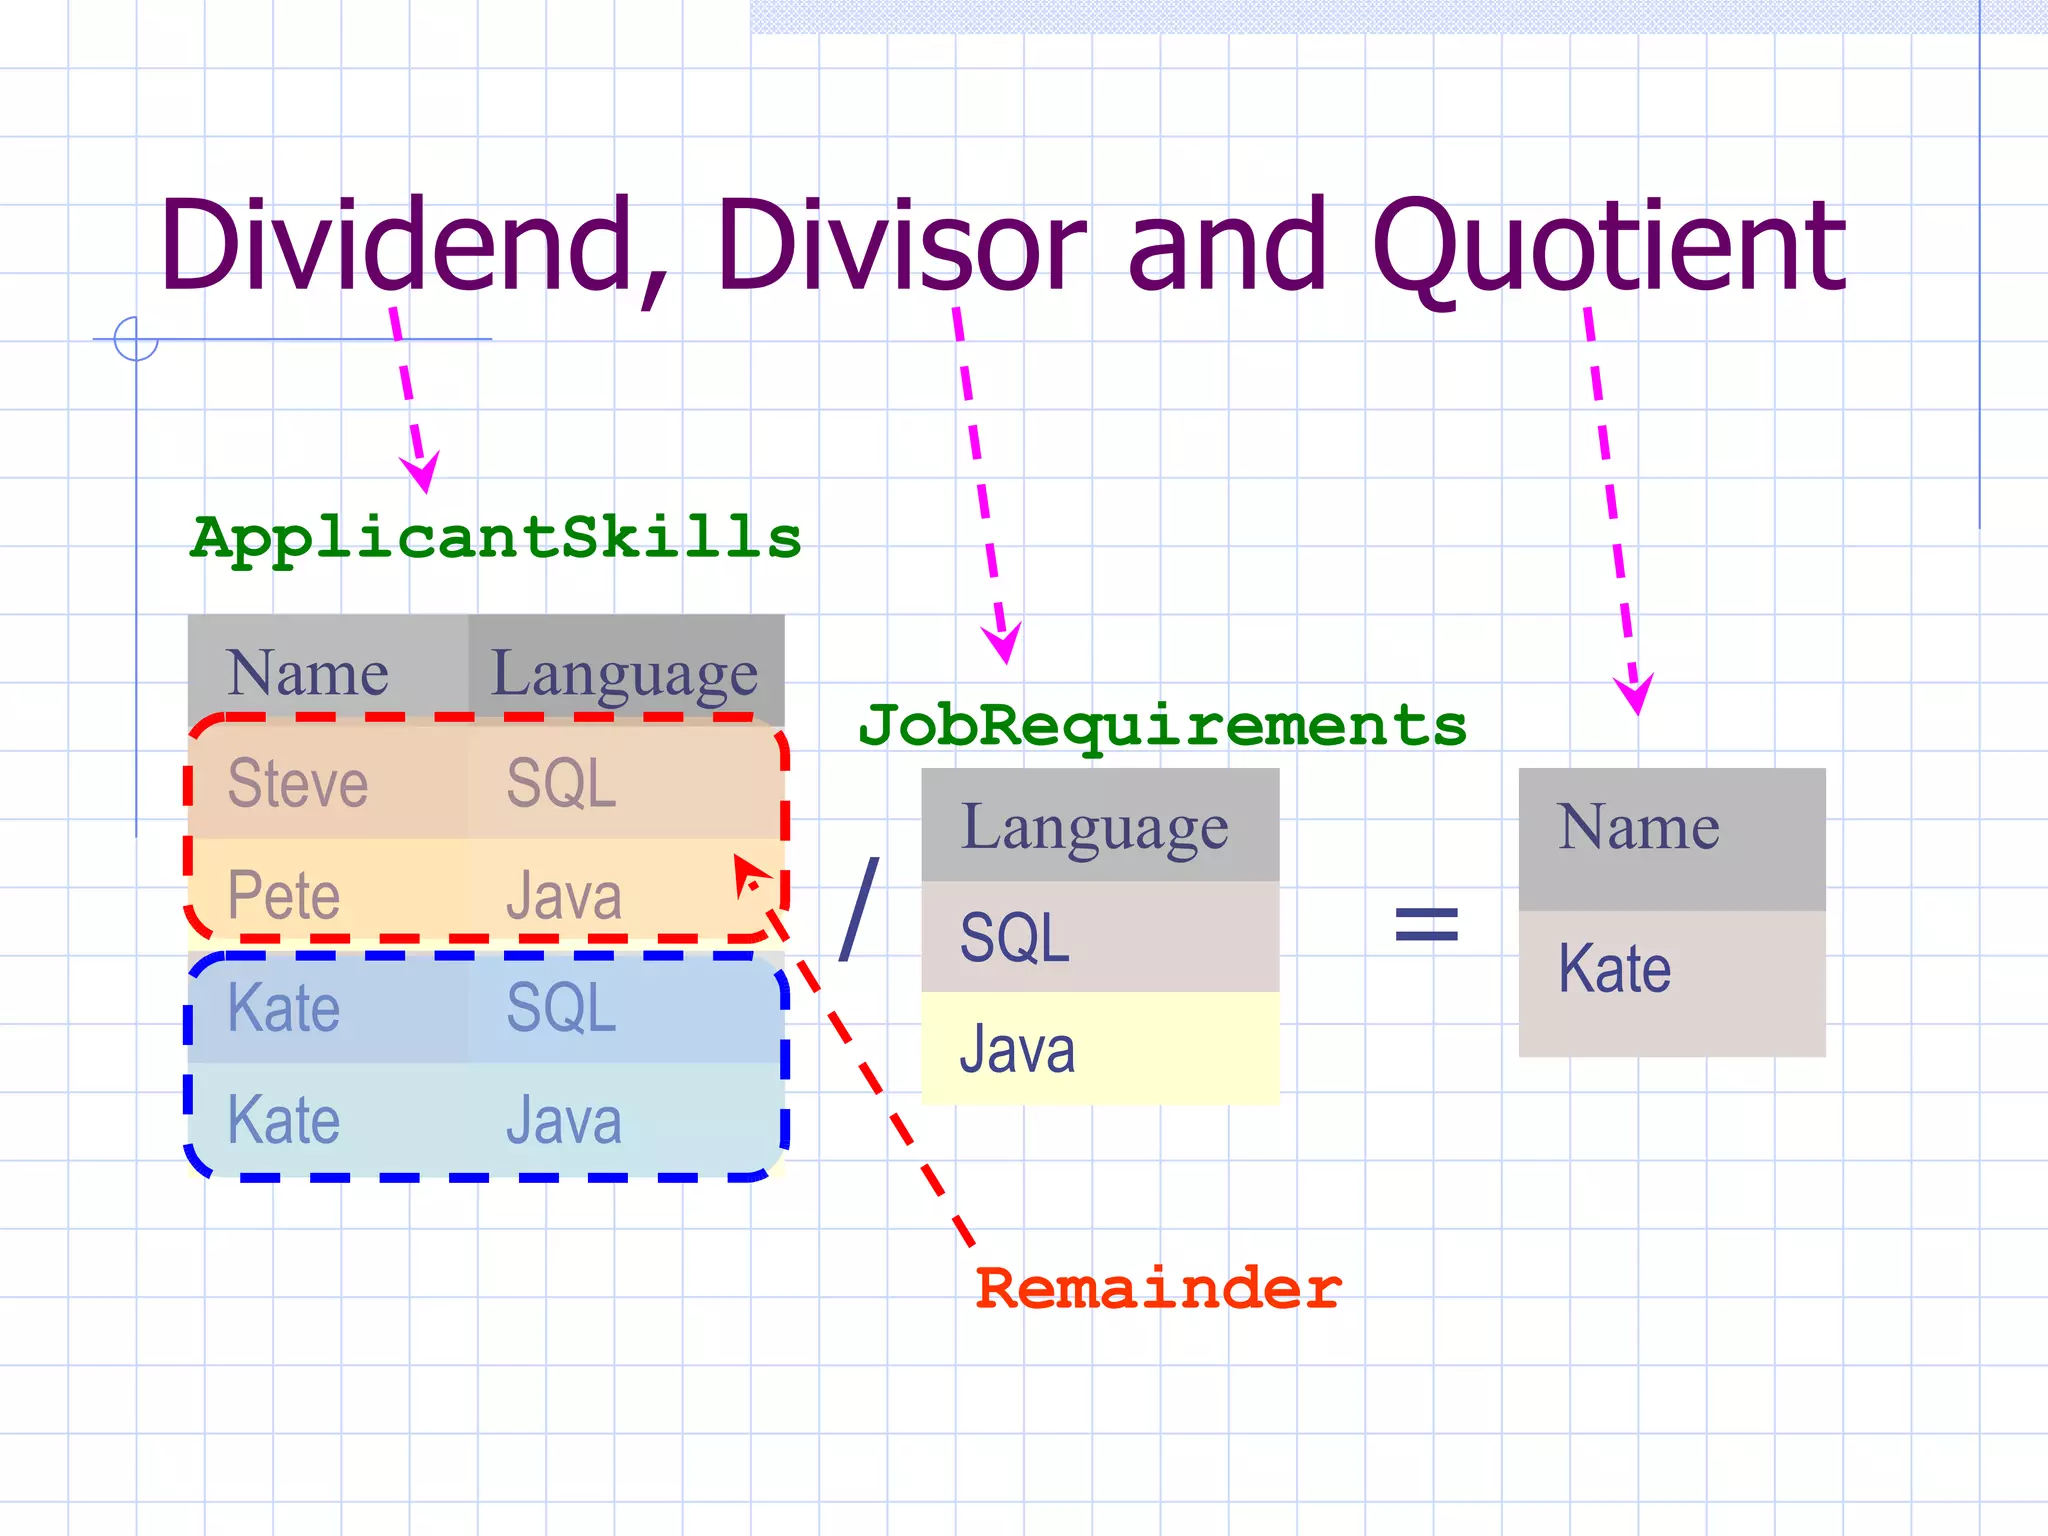Click 'Kate' in the Kate Java row
The height and width of the screenshot is (1536, 2048).
coord(328,1120)
